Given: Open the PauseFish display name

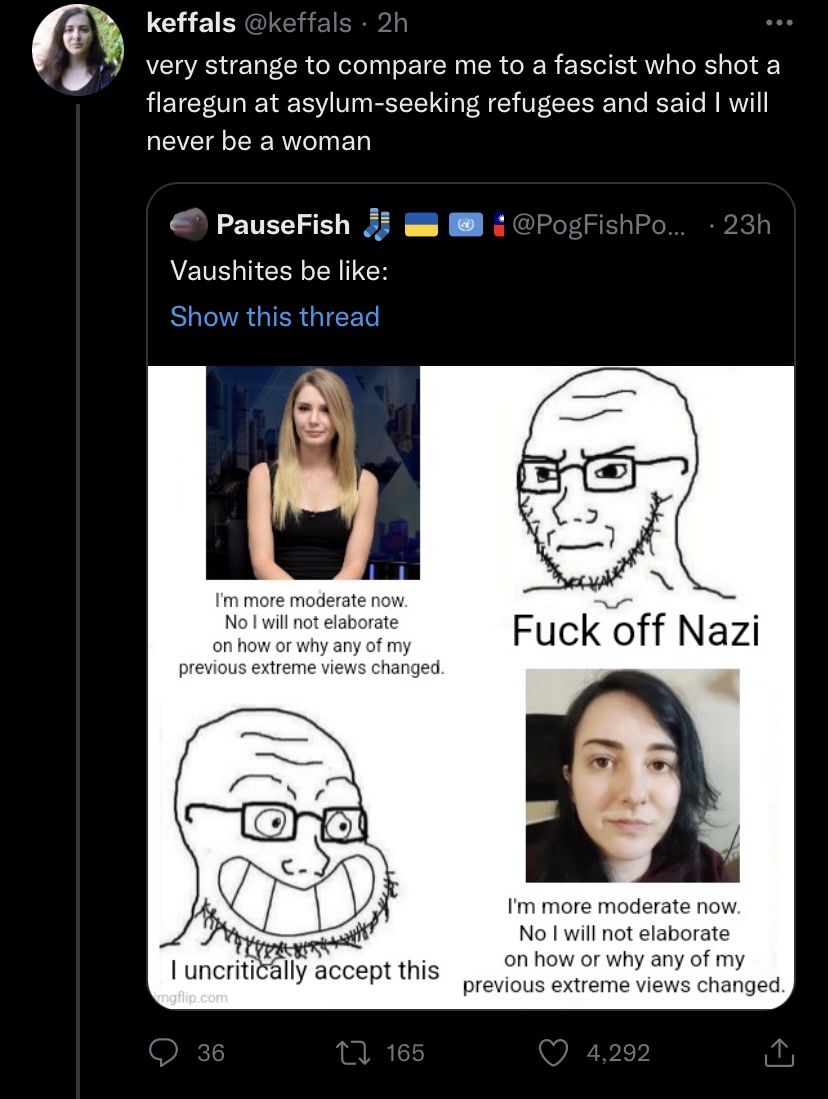Looking at the screenshot, I should click(283, 224).
